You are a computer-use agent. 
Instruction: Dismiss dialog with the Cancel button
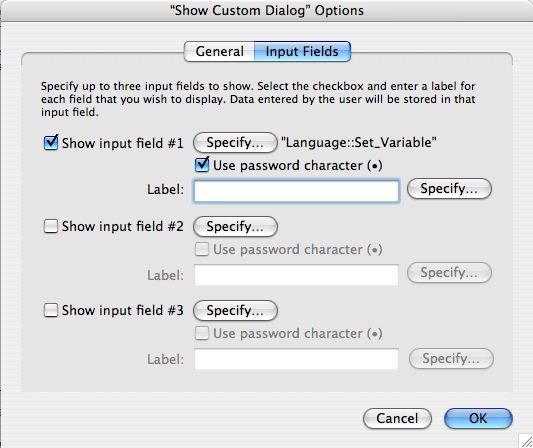pos(397,418)
